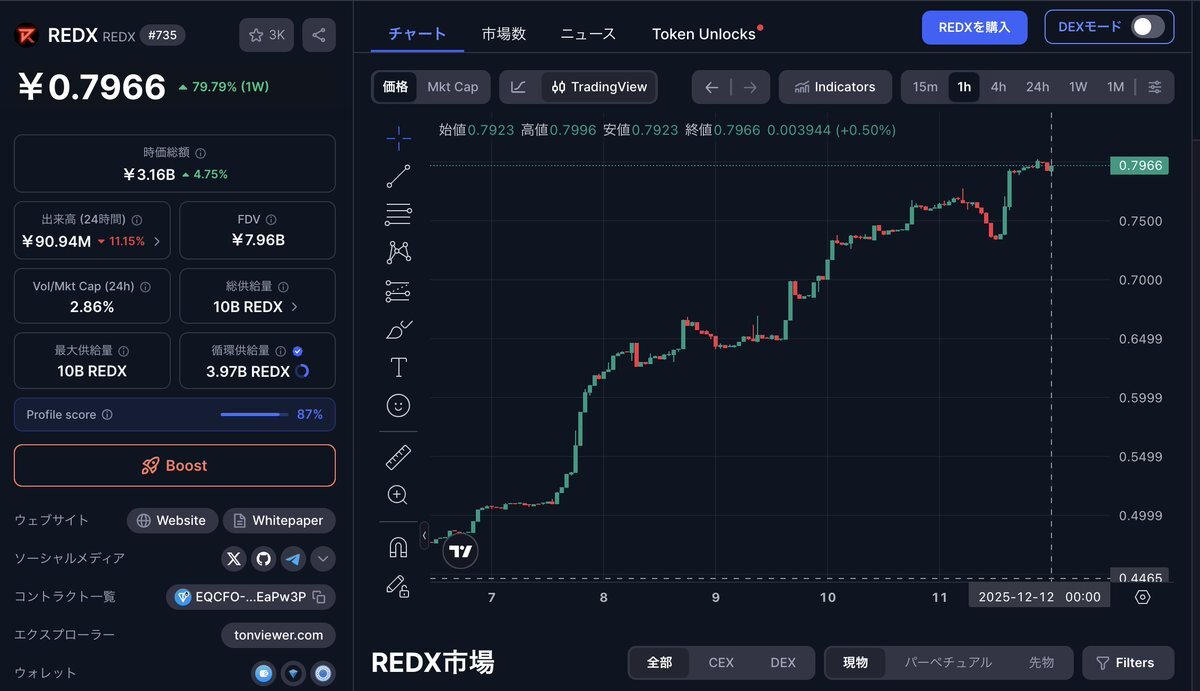Select the brush drawing tool
This screenshot has width=1200, height=691.
pos(398,329)
